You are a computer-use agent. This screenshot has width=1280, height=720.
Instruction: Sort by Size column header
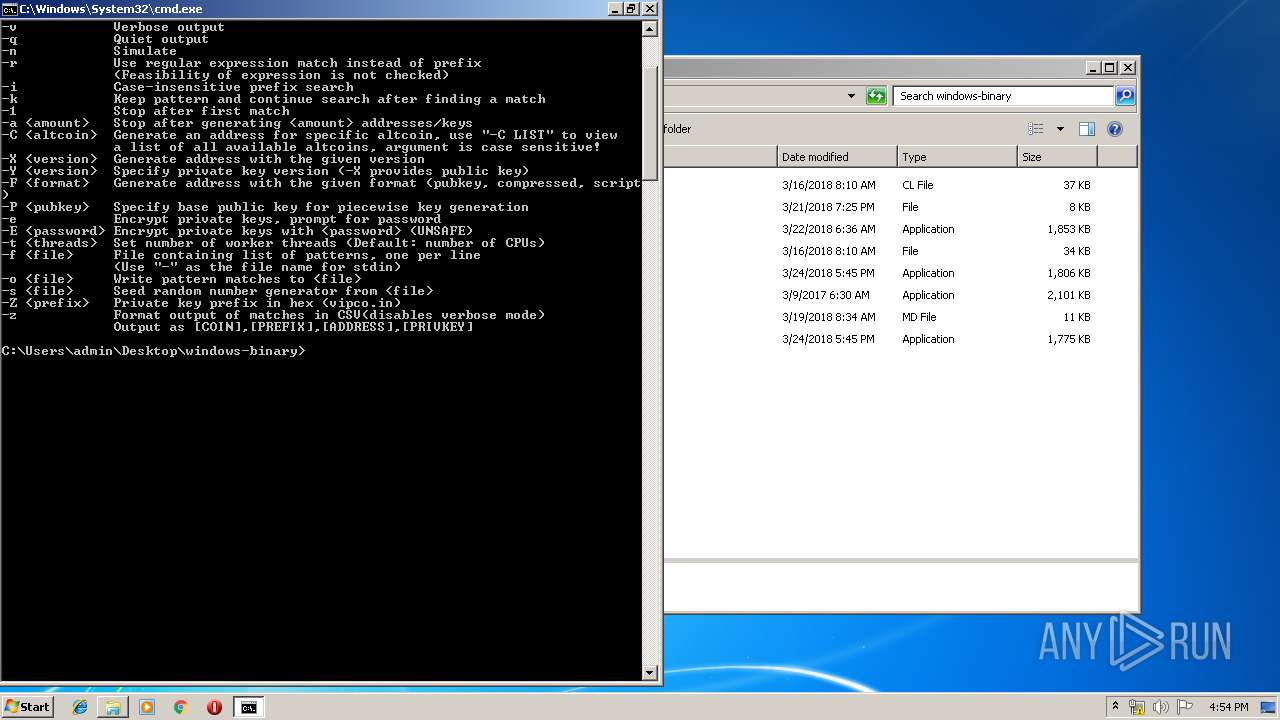click(x=1057, y=157)
